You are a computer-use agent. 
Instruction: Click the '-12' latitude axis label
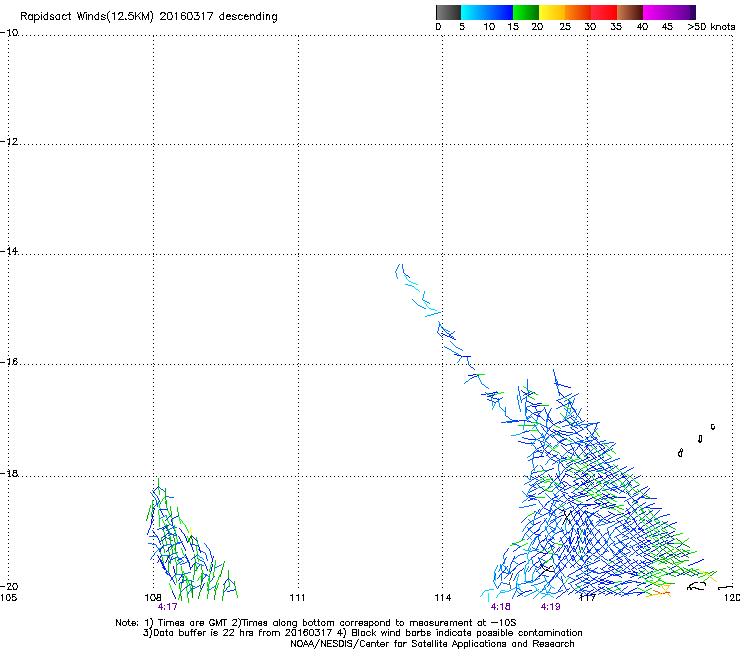[9, 142]
